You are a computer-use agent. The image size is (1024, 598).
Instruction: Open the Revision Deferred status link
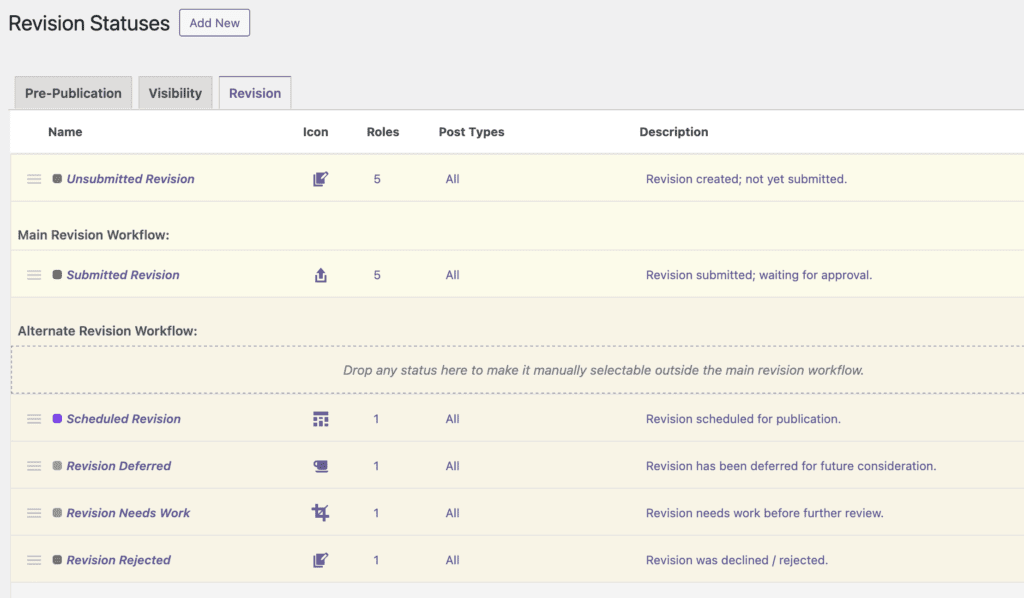(119, 466)
